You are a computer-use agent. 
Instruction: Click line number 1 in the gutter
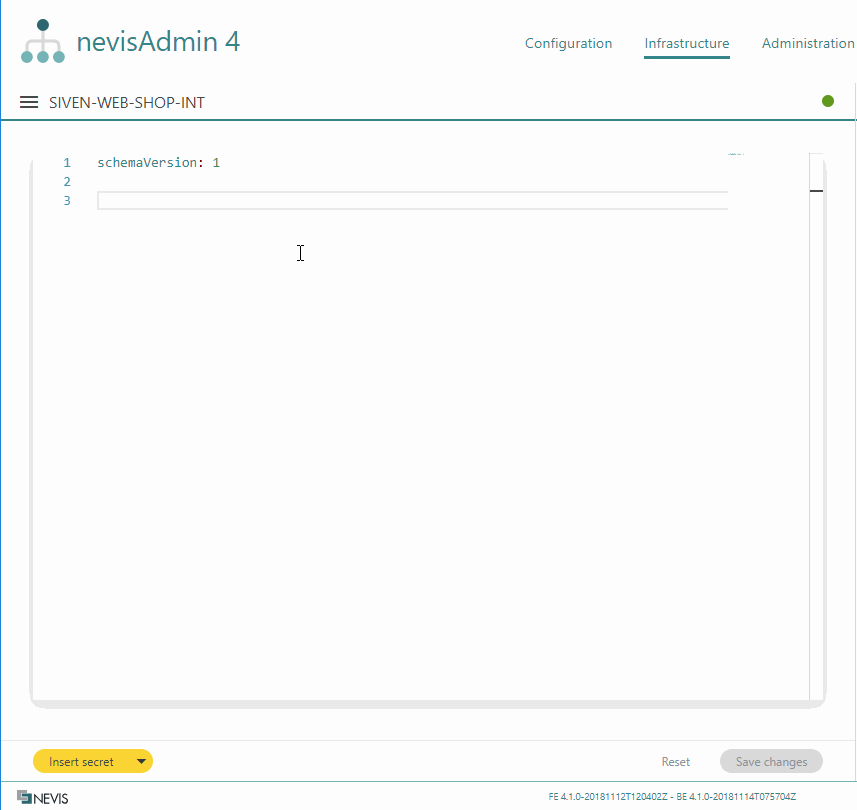67,162
